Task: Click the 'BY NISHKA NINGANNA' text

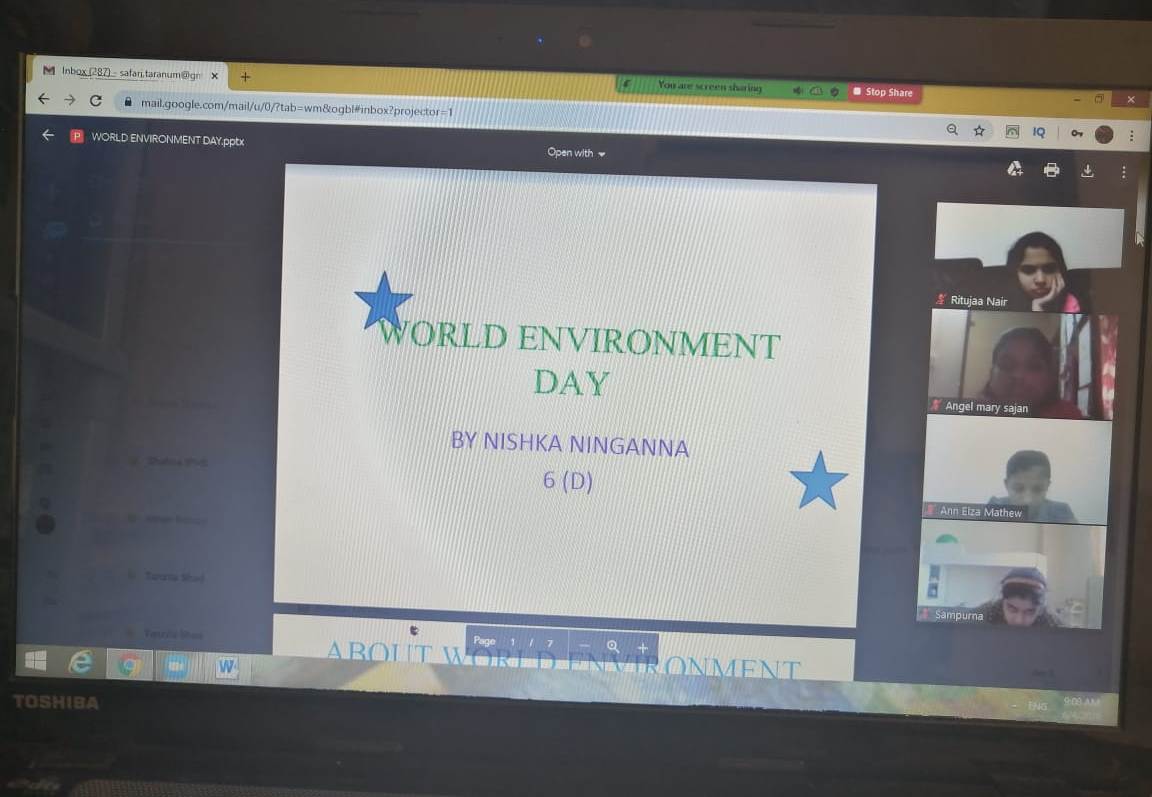Action: [569, 444]
